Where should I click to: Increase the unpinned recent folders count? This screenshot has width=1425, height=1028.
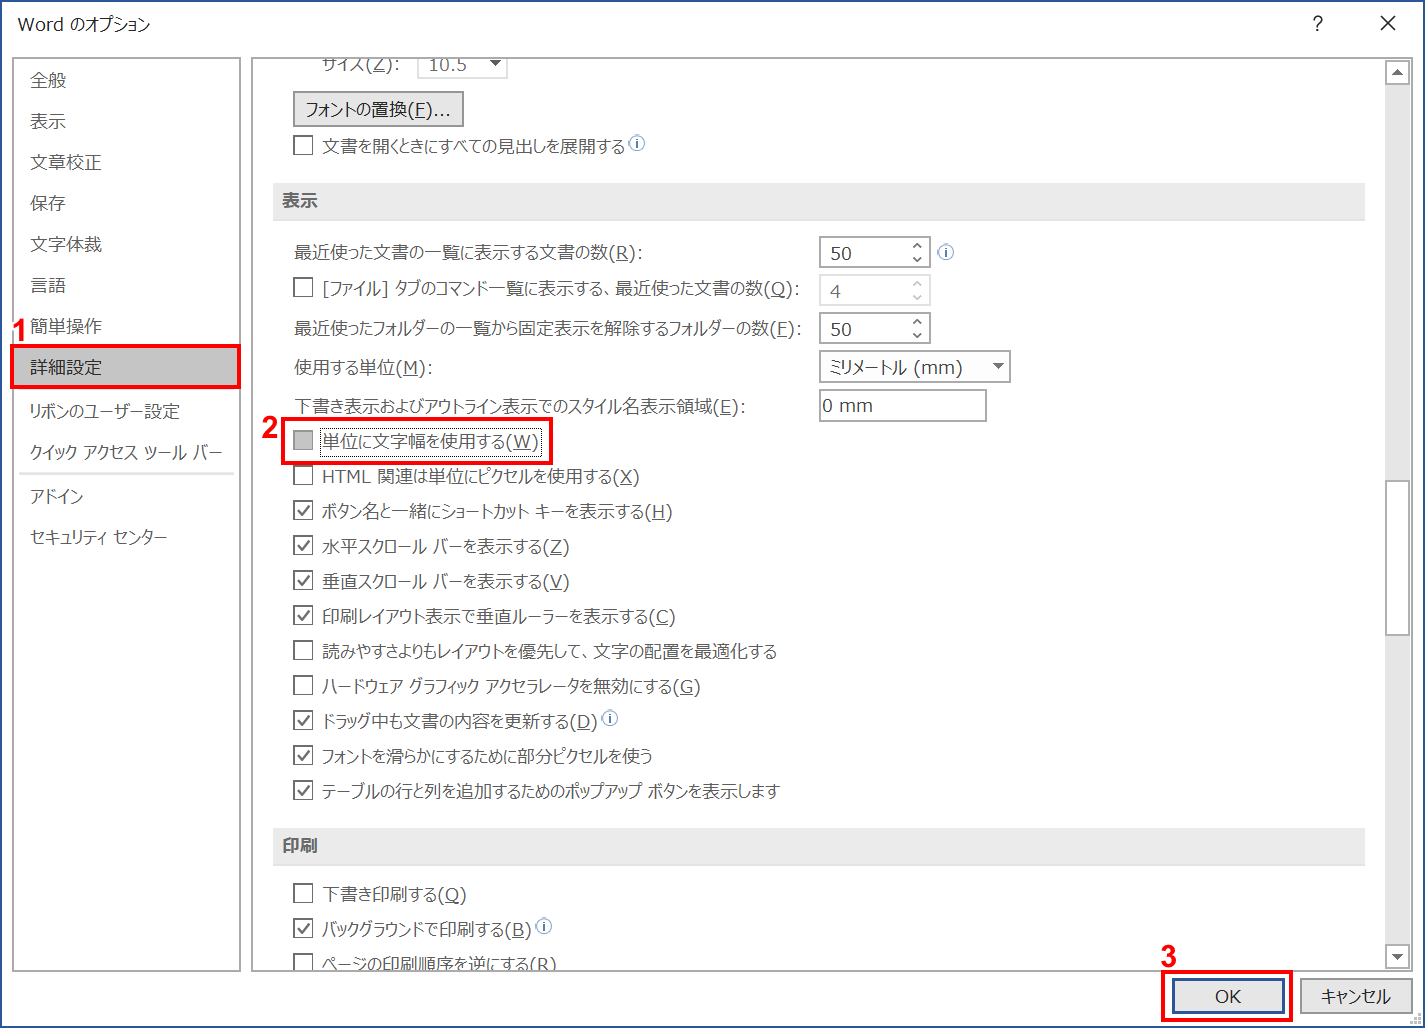(917, 322)
